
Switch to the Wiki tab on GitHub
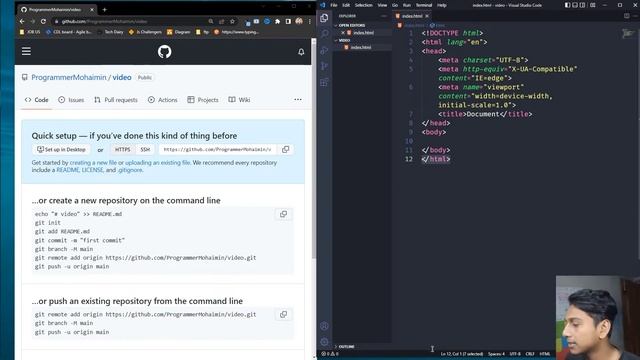click(x=239, y=100)
